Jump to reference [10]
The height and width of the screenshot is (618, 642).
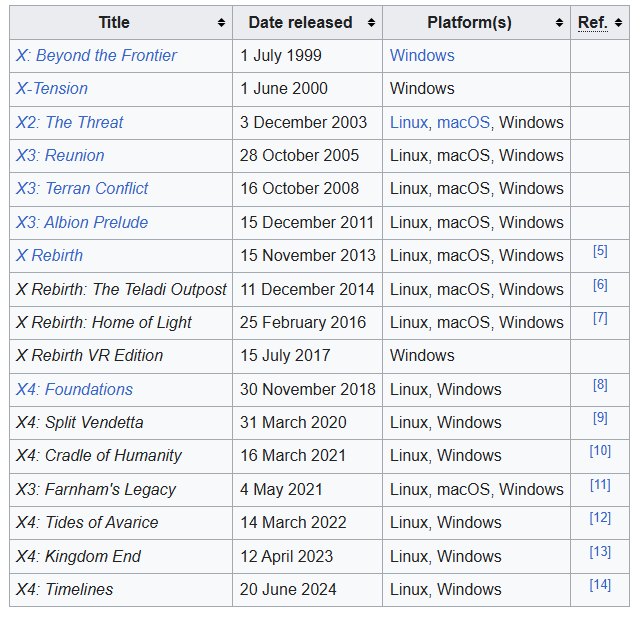[x=600, y=451]
